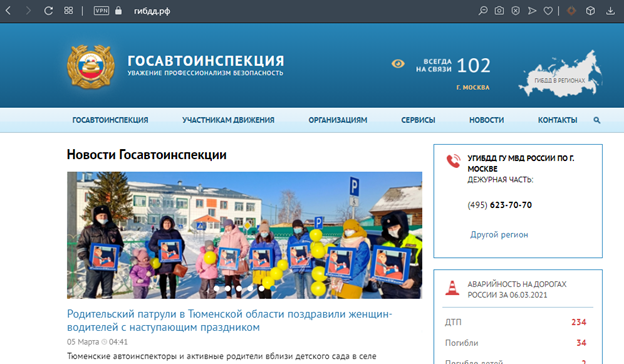This screenshot has height=364, width=624.
Task: Click the Новости Госавтоинспекции heading
Action: pyautogui.click(x=146, y=154)
